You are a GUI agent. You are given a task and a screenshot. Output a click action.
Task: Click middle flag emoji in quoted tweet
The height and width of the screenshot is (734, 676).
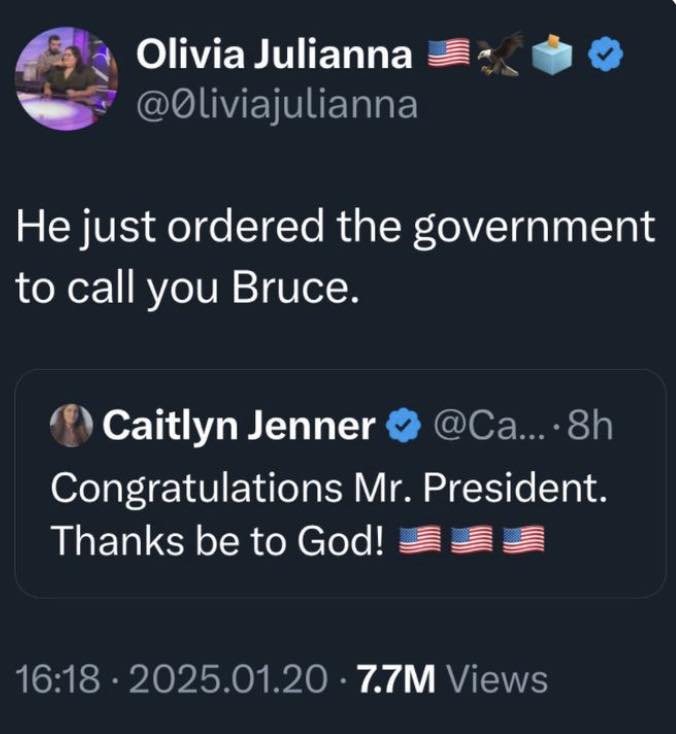(x=472, y=541)
